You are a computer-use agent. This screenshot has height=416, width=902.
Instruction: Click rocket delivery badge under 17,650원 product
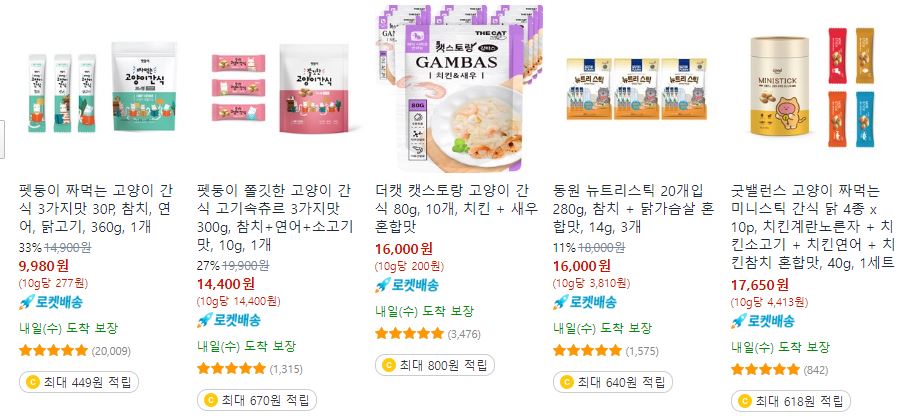coord(762,320)
